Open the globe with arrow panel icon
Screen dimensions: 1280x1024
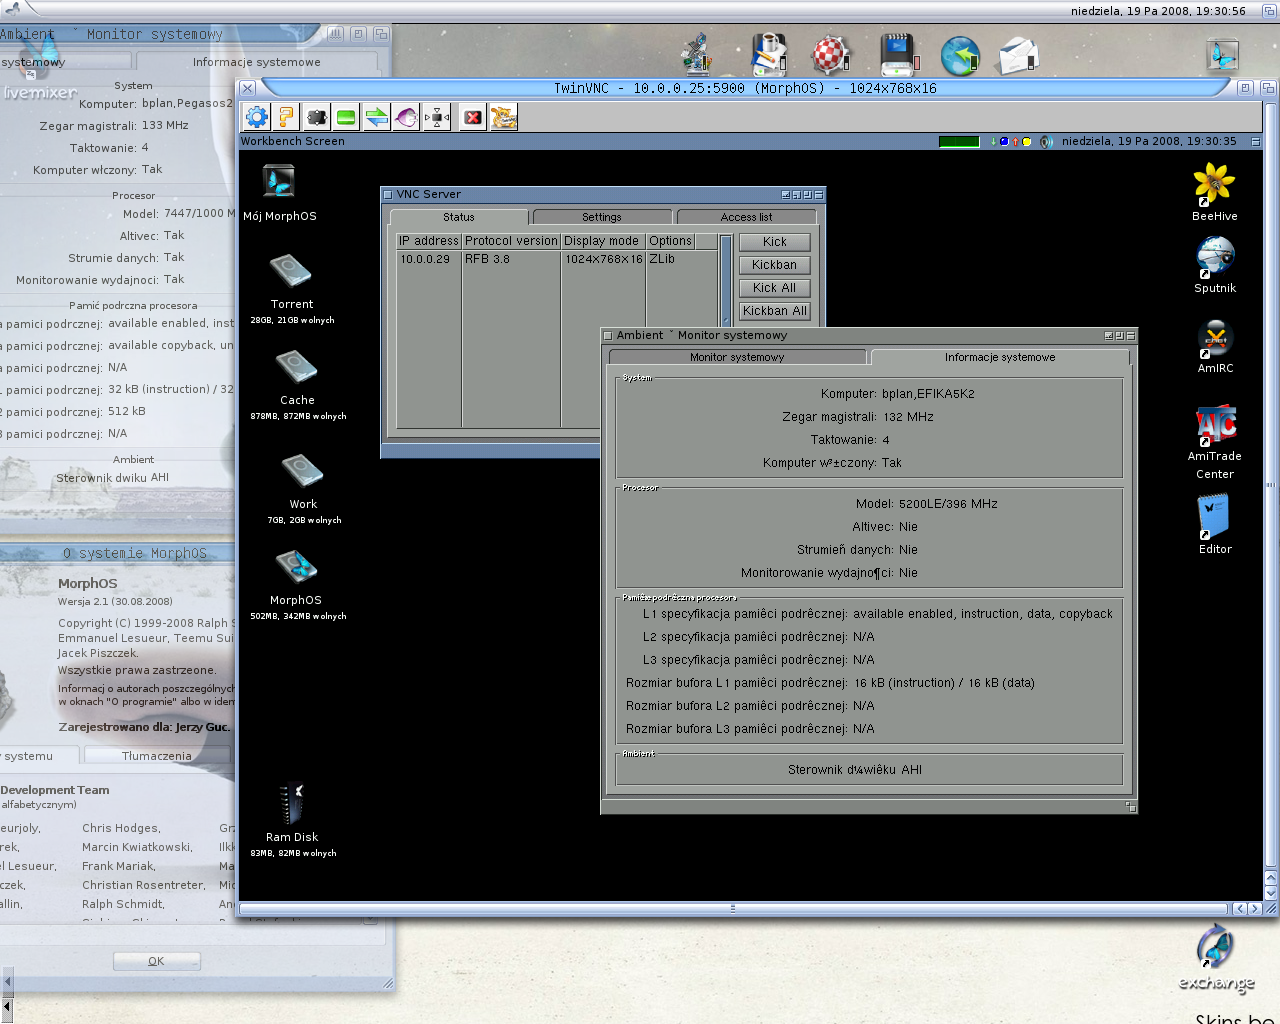(960, 56)
